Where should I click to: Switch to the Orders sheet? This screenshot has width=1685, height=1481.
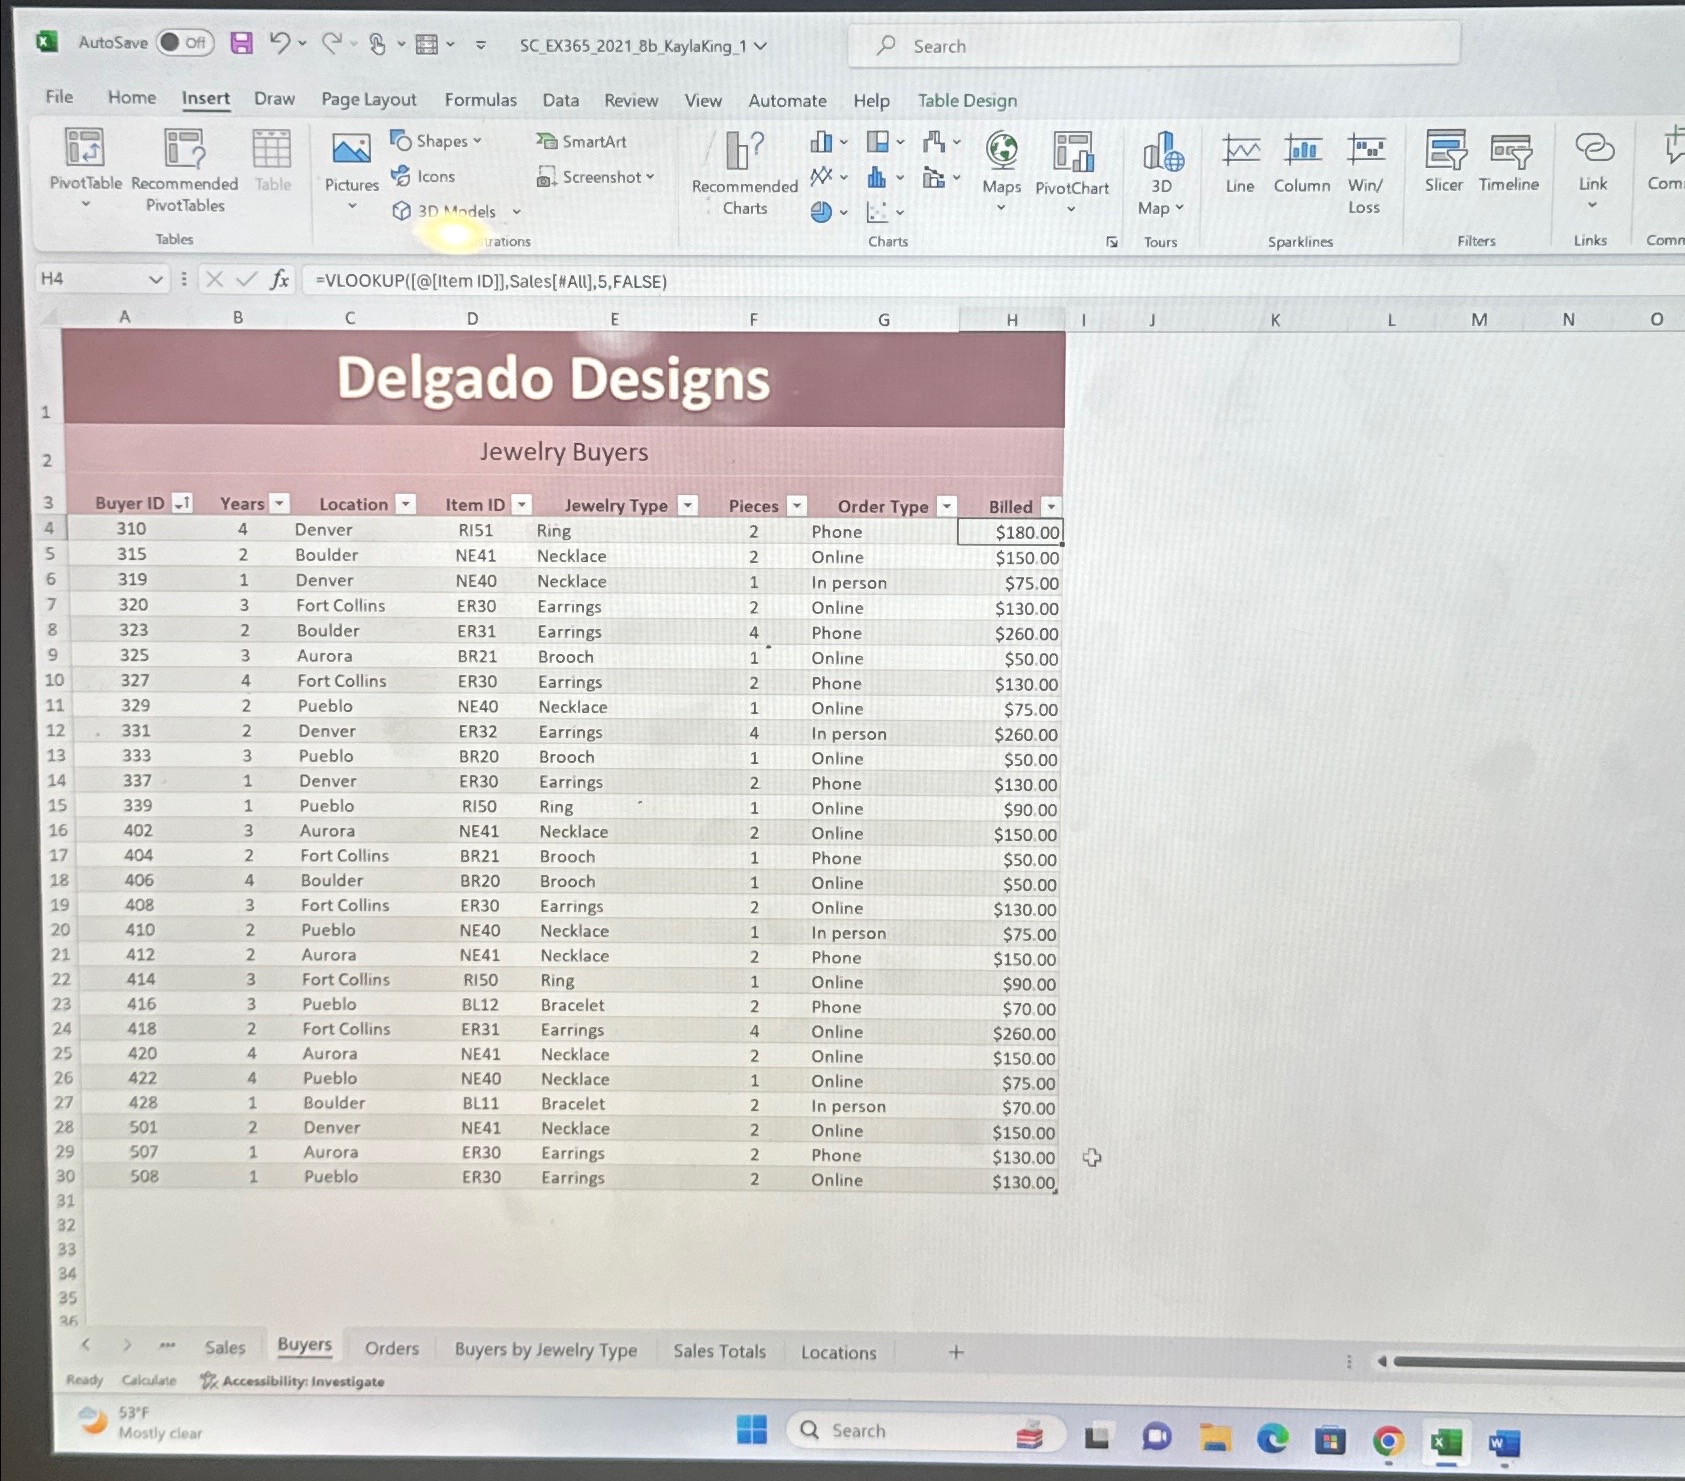click(x=392, y=1348)
